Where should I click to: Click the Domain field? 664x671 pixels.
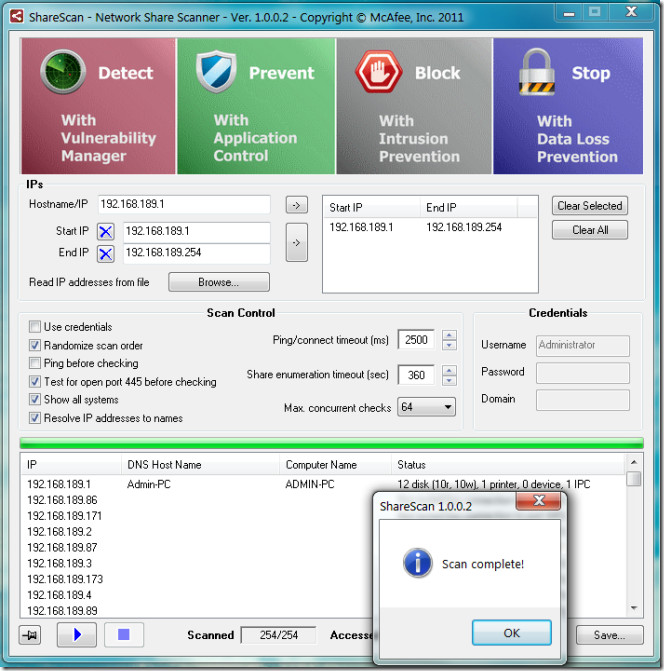pos(583,400)
